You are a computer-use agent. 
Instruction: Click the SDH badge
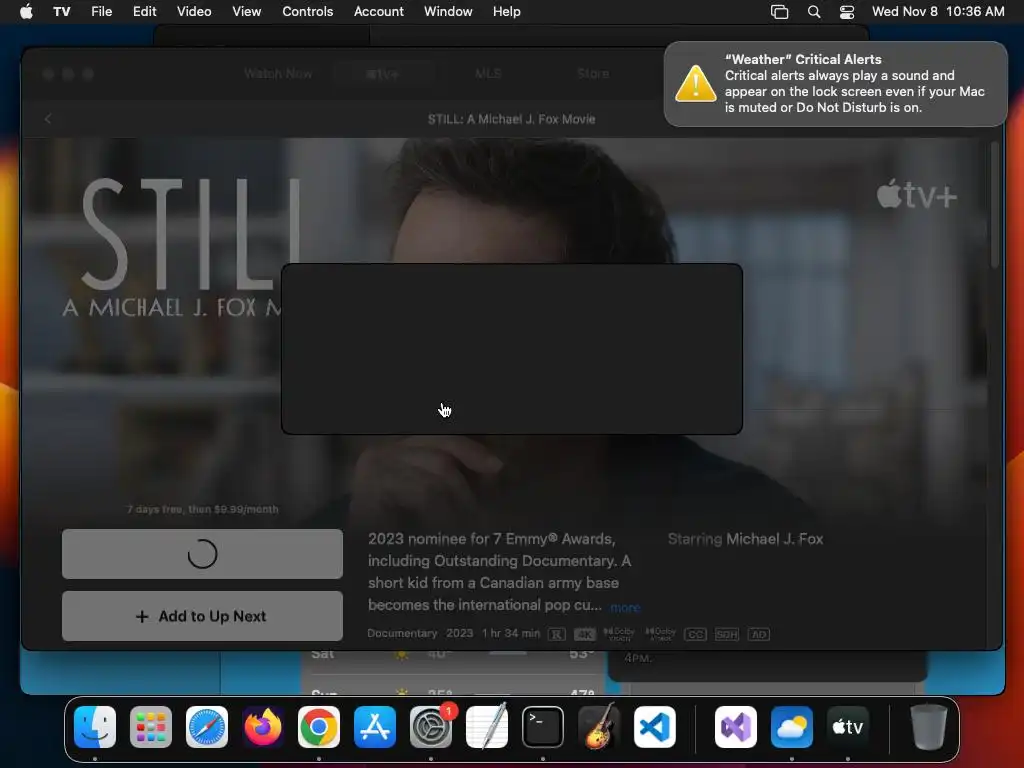pos(726,634)
